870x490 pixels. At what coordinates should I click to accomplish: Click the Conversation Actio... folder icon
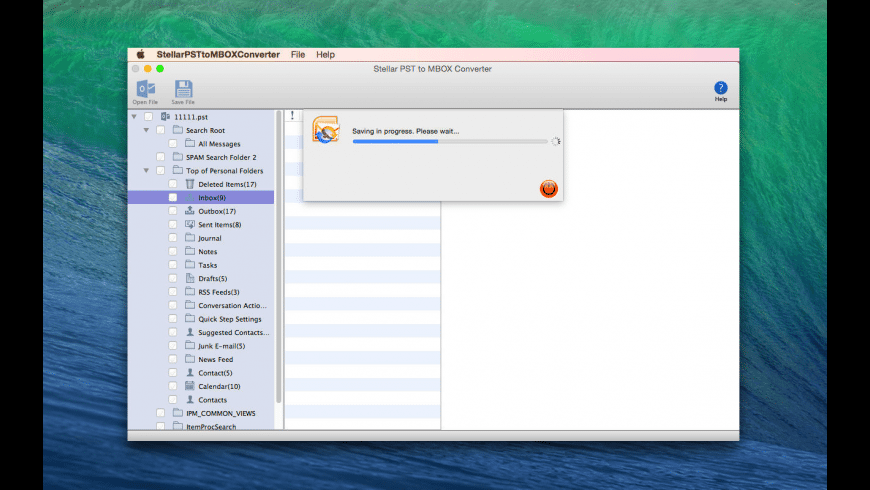click(190, 305)
